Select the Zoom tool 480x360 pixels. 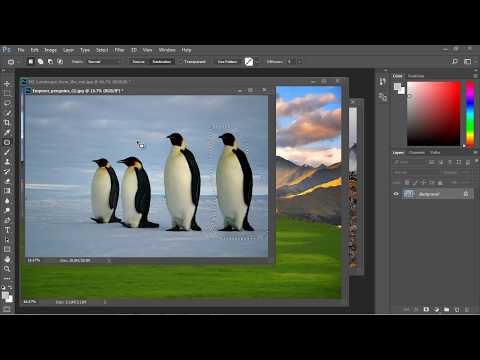click(7, 269)
